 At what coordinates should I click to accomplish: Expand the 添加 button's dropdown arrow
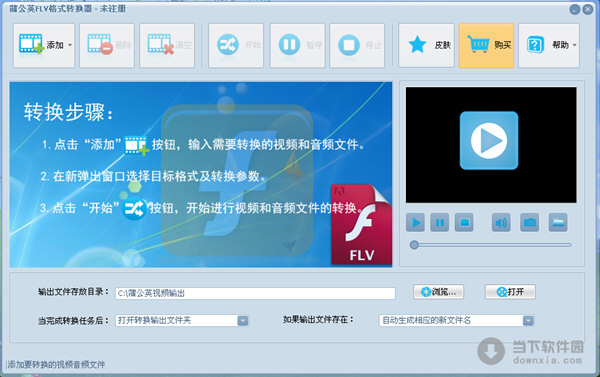click(x=70, y=45)
